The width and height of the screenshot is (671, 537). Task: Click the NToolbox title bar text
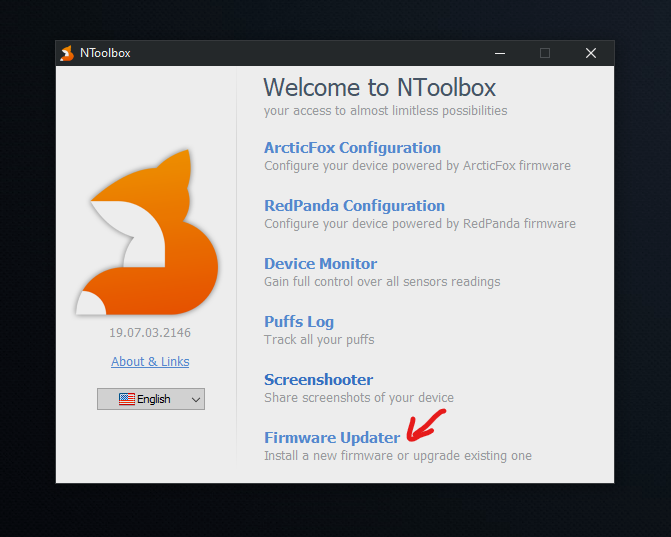105,53
